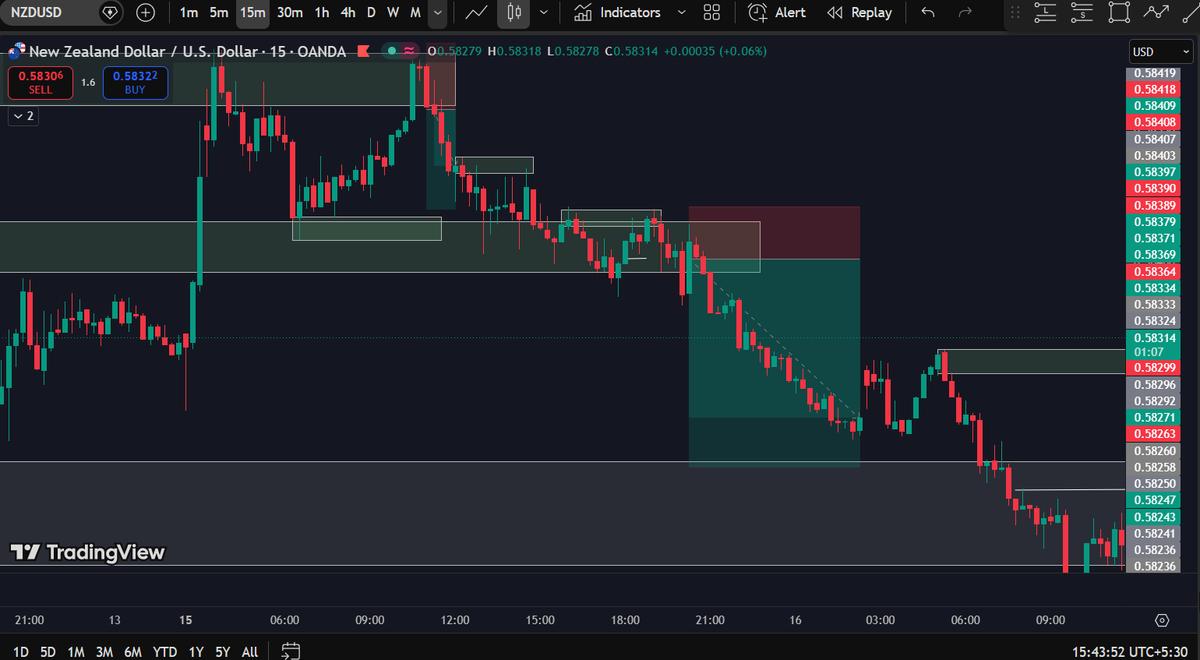
Task: Add a symbol to compare with the plus icon
Action: click(146, 13)
